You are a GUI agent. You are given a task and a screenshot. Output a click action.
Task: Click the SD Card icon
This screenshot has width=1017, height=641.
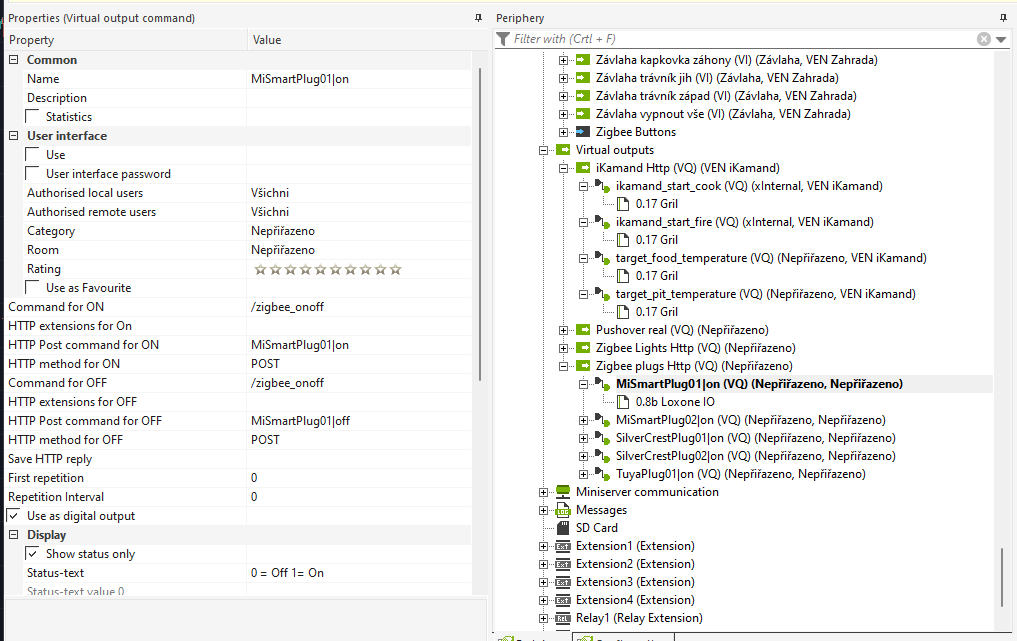[563, 528]
